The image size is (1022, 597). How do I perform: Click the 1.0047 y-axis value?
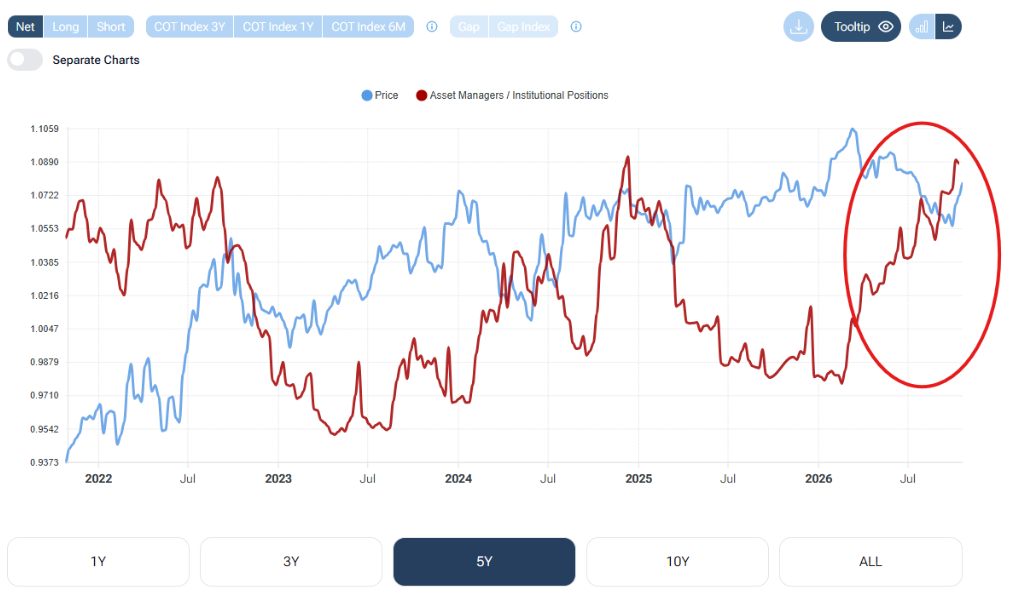(44, 328)
